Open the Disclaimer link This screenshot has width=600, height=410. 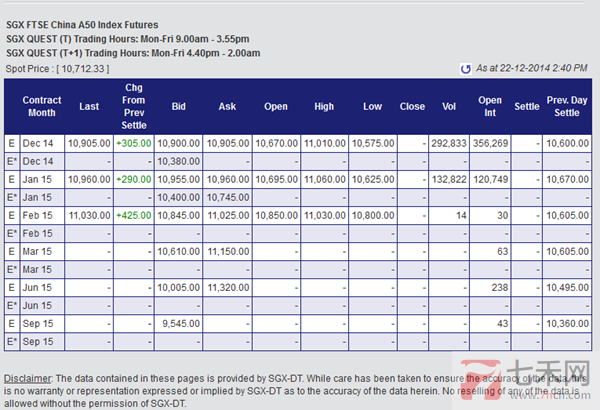coord(27,379)
